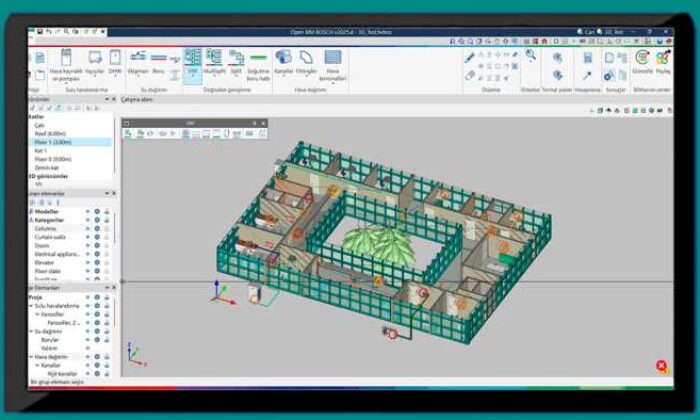Screen dimensions: 700x420
Task: Select the Kat 1 floor entry
Action: tap(40, 150)
